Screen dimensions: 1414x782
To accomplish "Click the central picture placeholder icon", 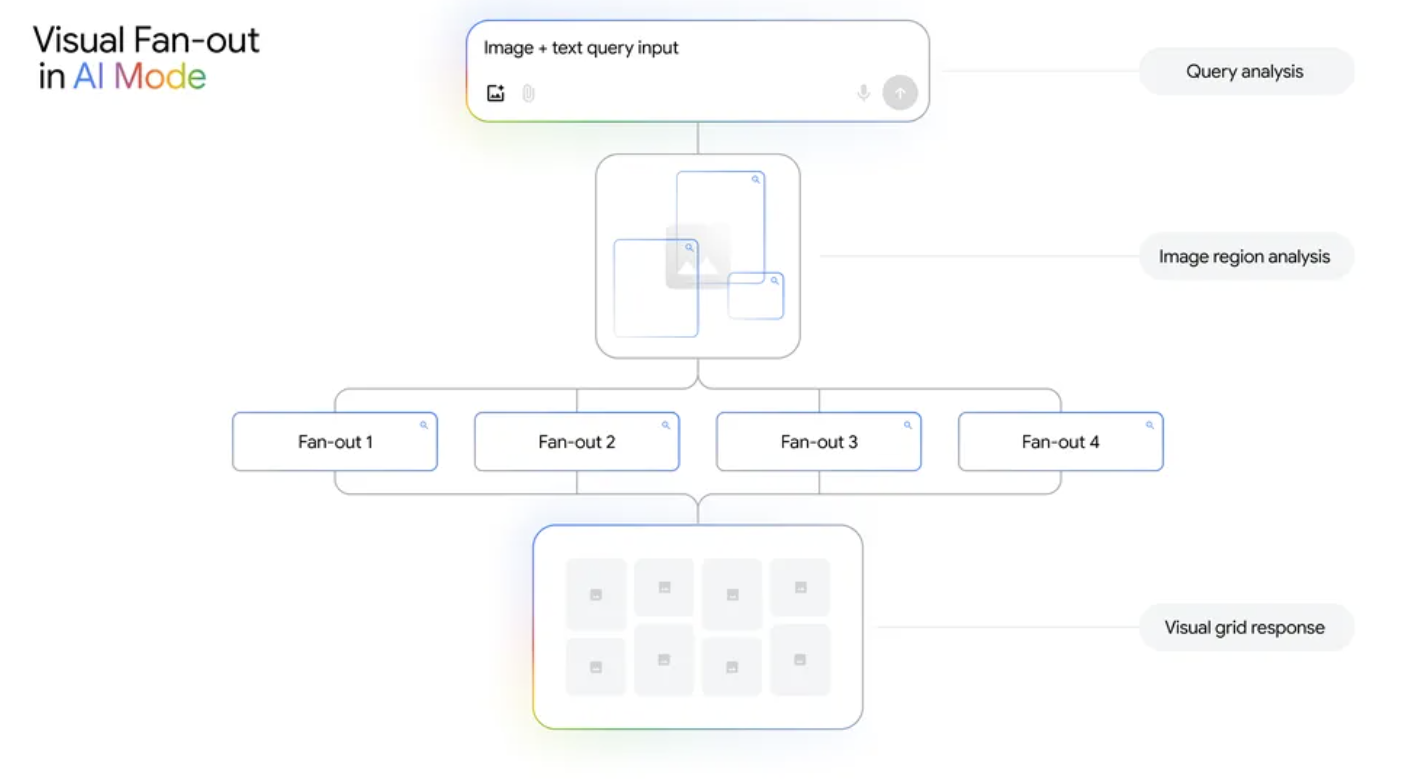I will [x=698, y=257].
